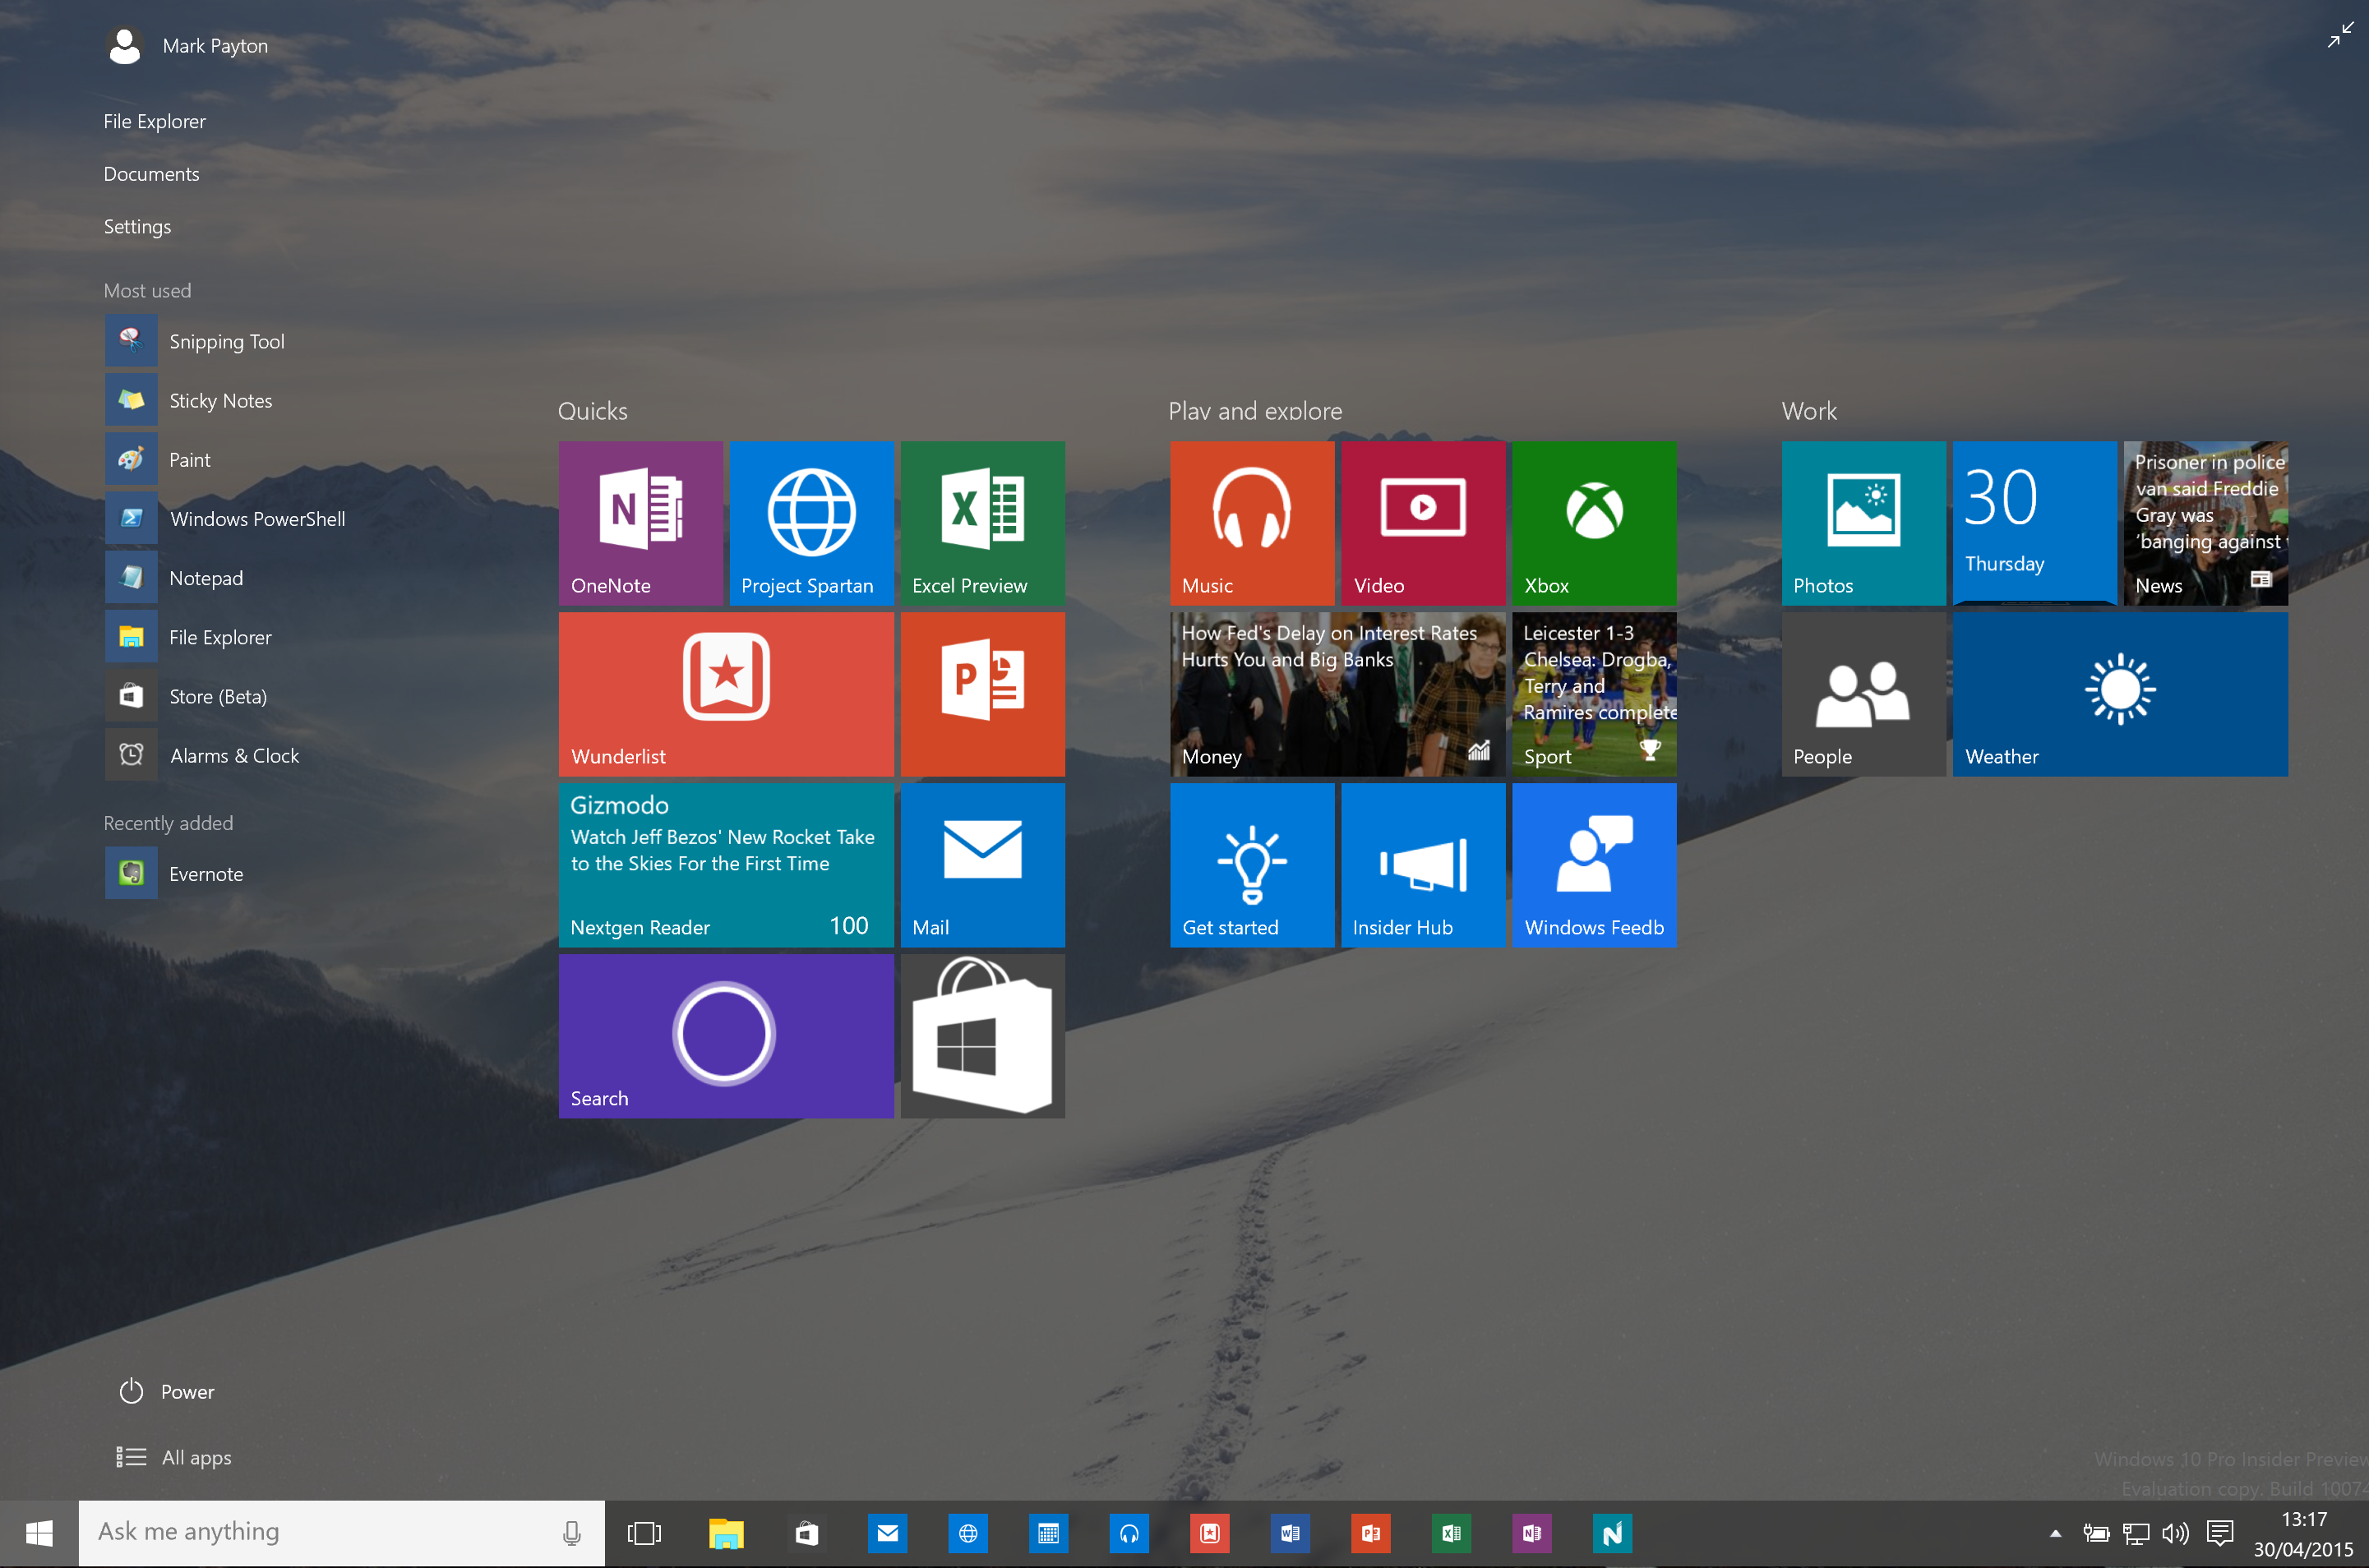Screen dimensions: 2369x1568
Task: Activate the microphone in search box
Action: (x=572, y=1533)
